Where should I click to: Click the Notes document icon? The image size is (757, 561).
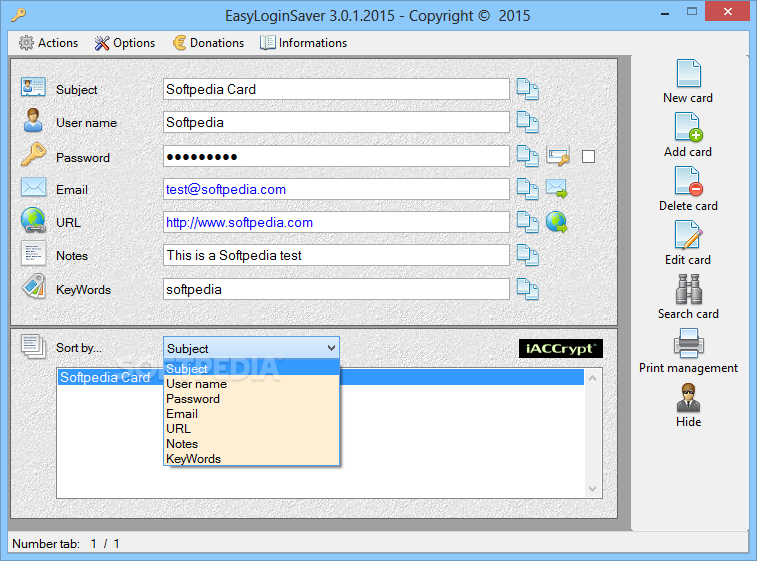tap(33, 253)
